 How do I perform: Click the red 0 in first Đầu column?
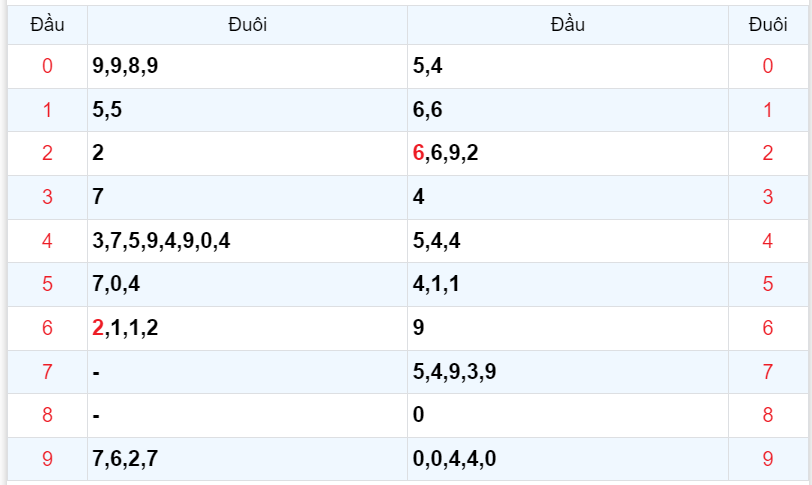(x=47, y=67)
